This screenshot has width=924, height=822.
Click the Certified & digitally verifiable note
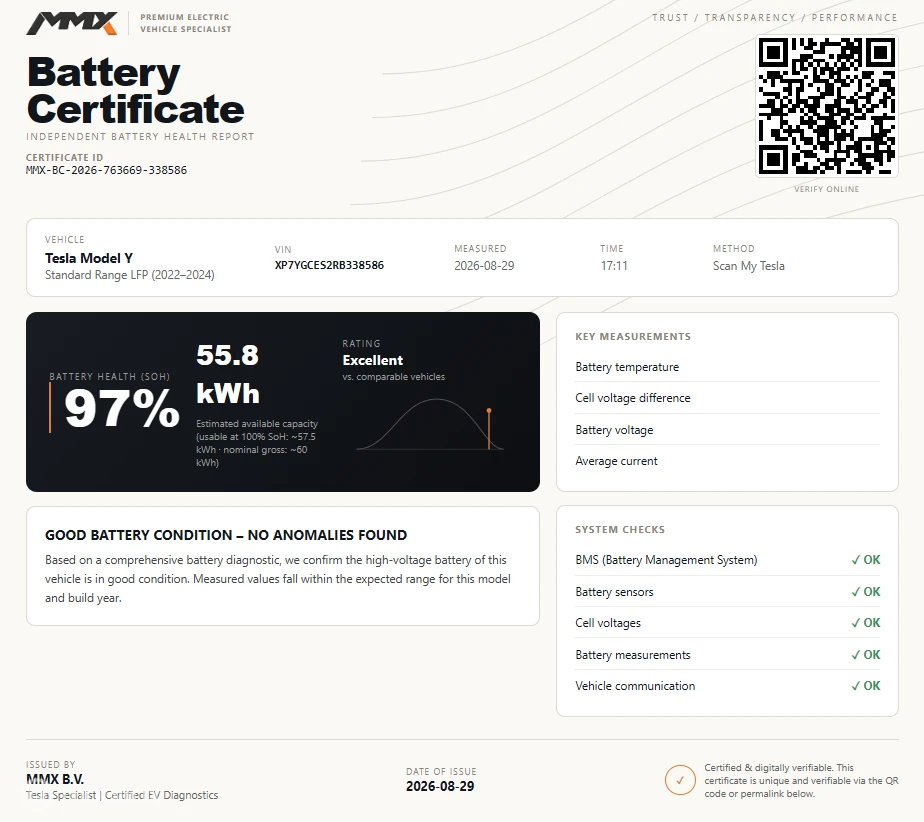801,781
